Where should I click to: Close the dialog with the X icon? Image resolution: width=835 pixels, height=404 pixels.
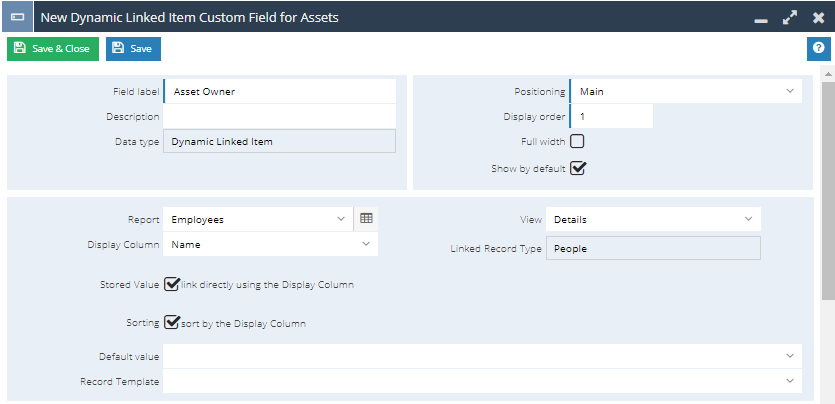[x=818, y=18]
